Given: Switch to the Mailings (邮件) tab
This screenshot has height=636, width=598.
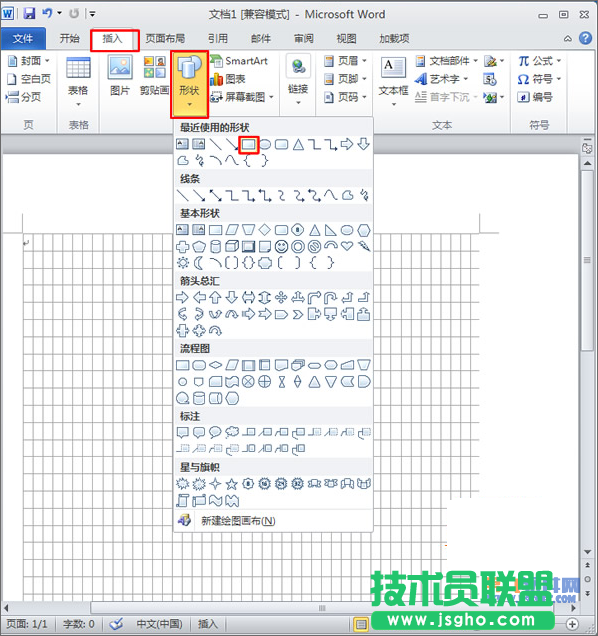Looking at the screenshot, I should (x=261, y=39).
